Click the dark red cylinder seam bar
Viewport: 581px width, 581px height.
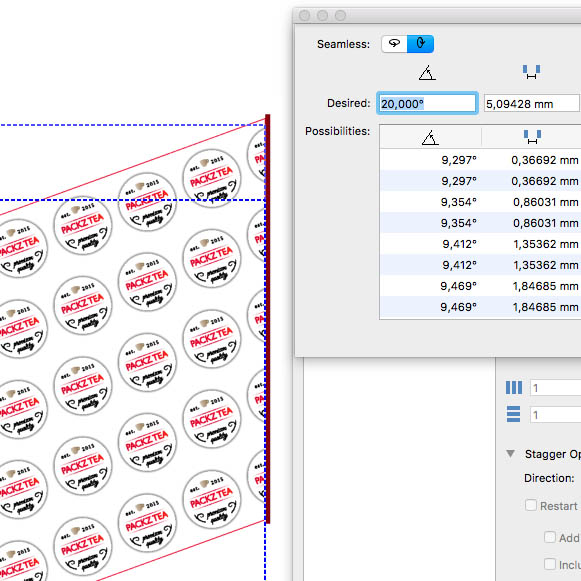[x=268, y=319]
